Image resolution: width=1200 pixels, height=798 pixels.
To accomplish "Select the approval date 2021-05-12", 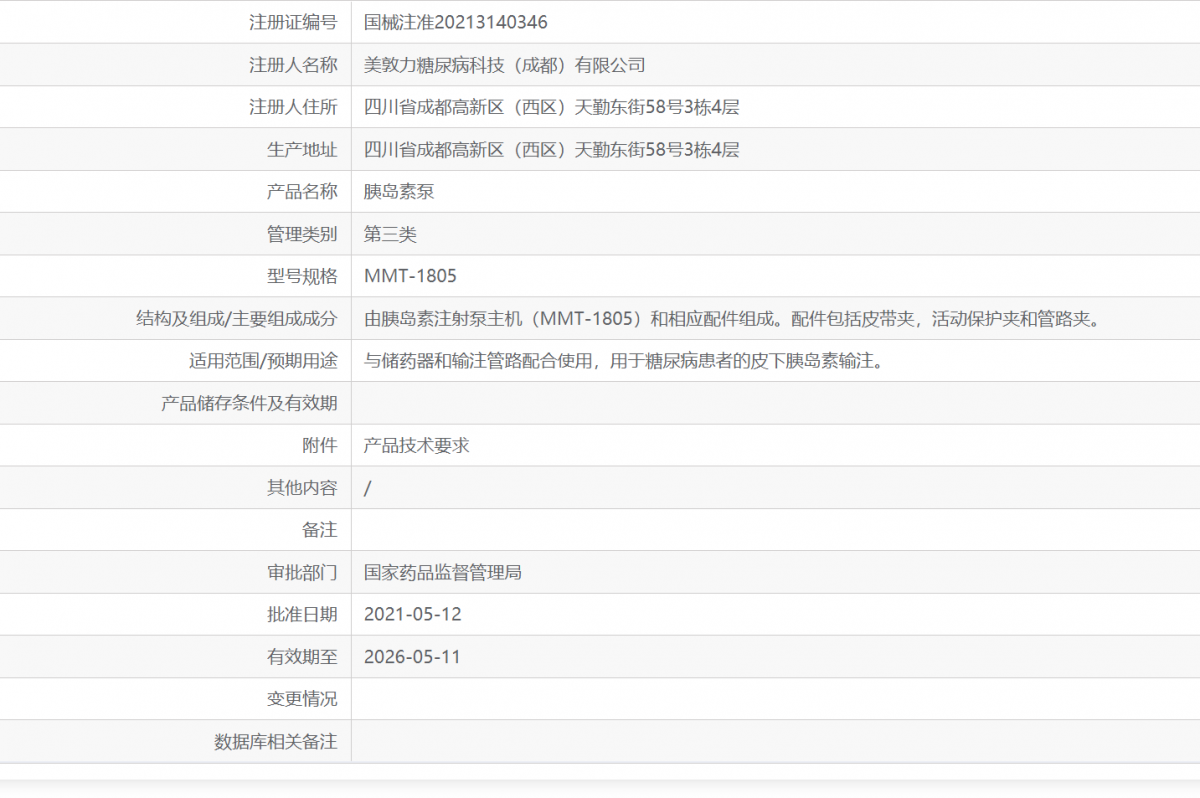I will click(410, 614).
